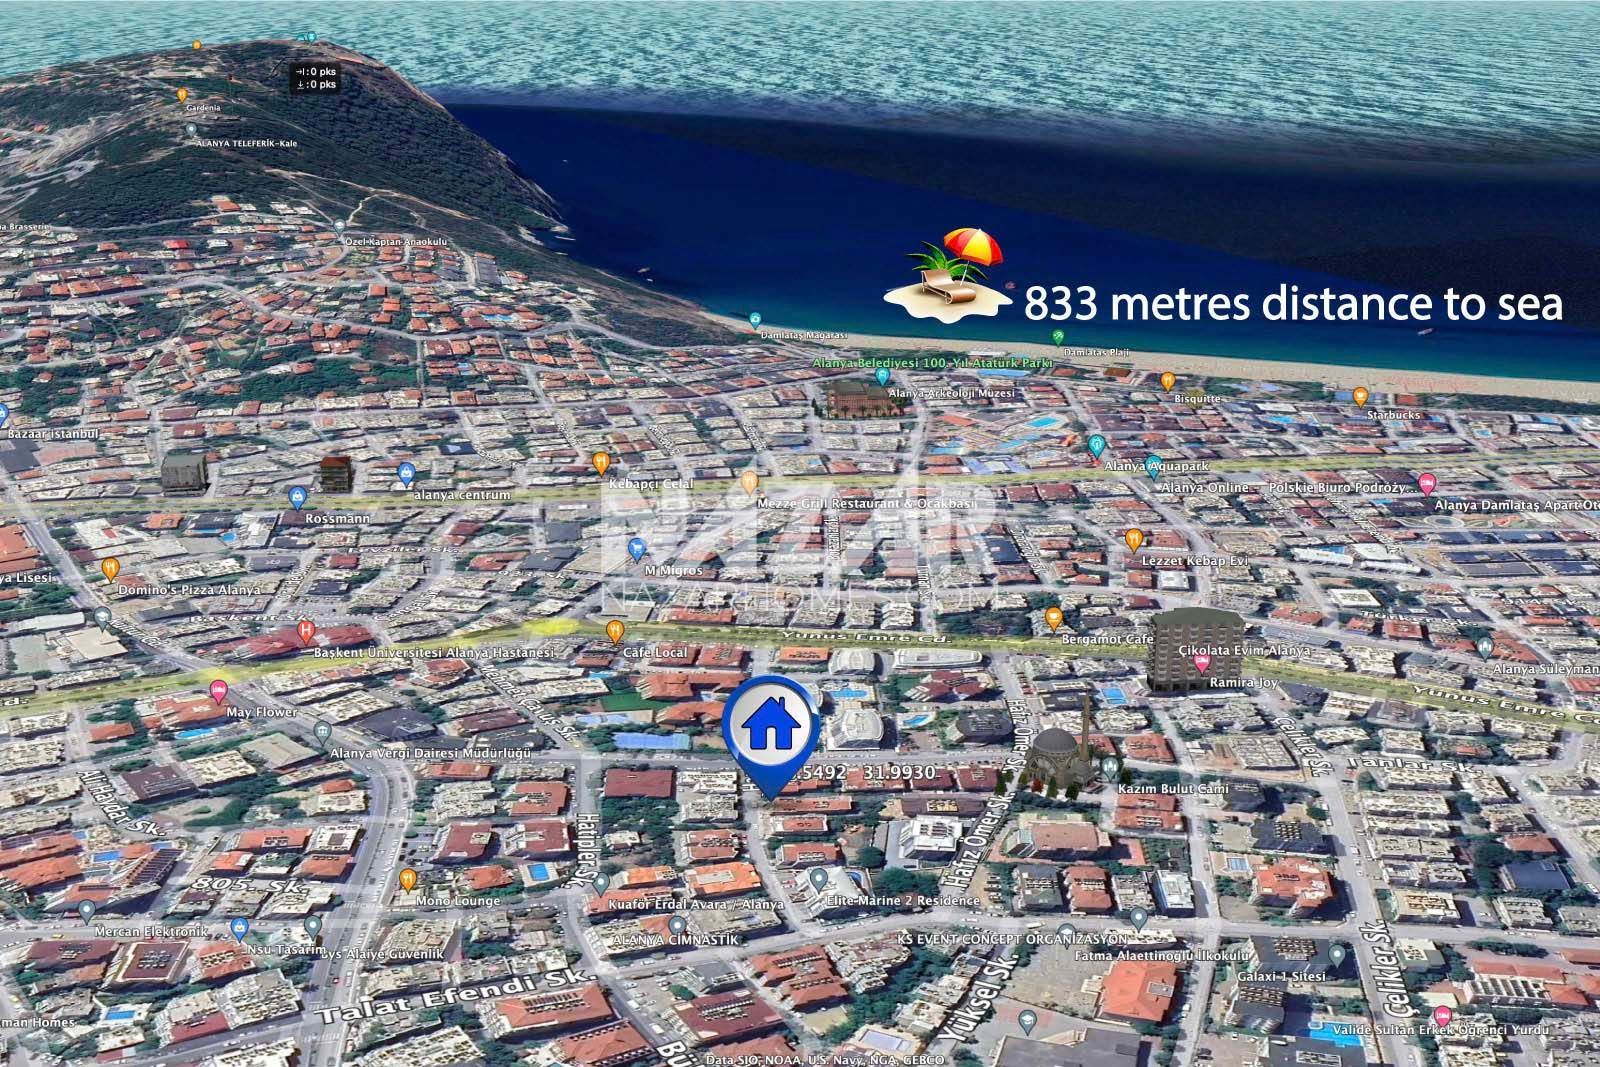The width and height of the screenshot is (1600, 1067).
Task: Open the Rossmann shopping marker
Action: point(297,497)
